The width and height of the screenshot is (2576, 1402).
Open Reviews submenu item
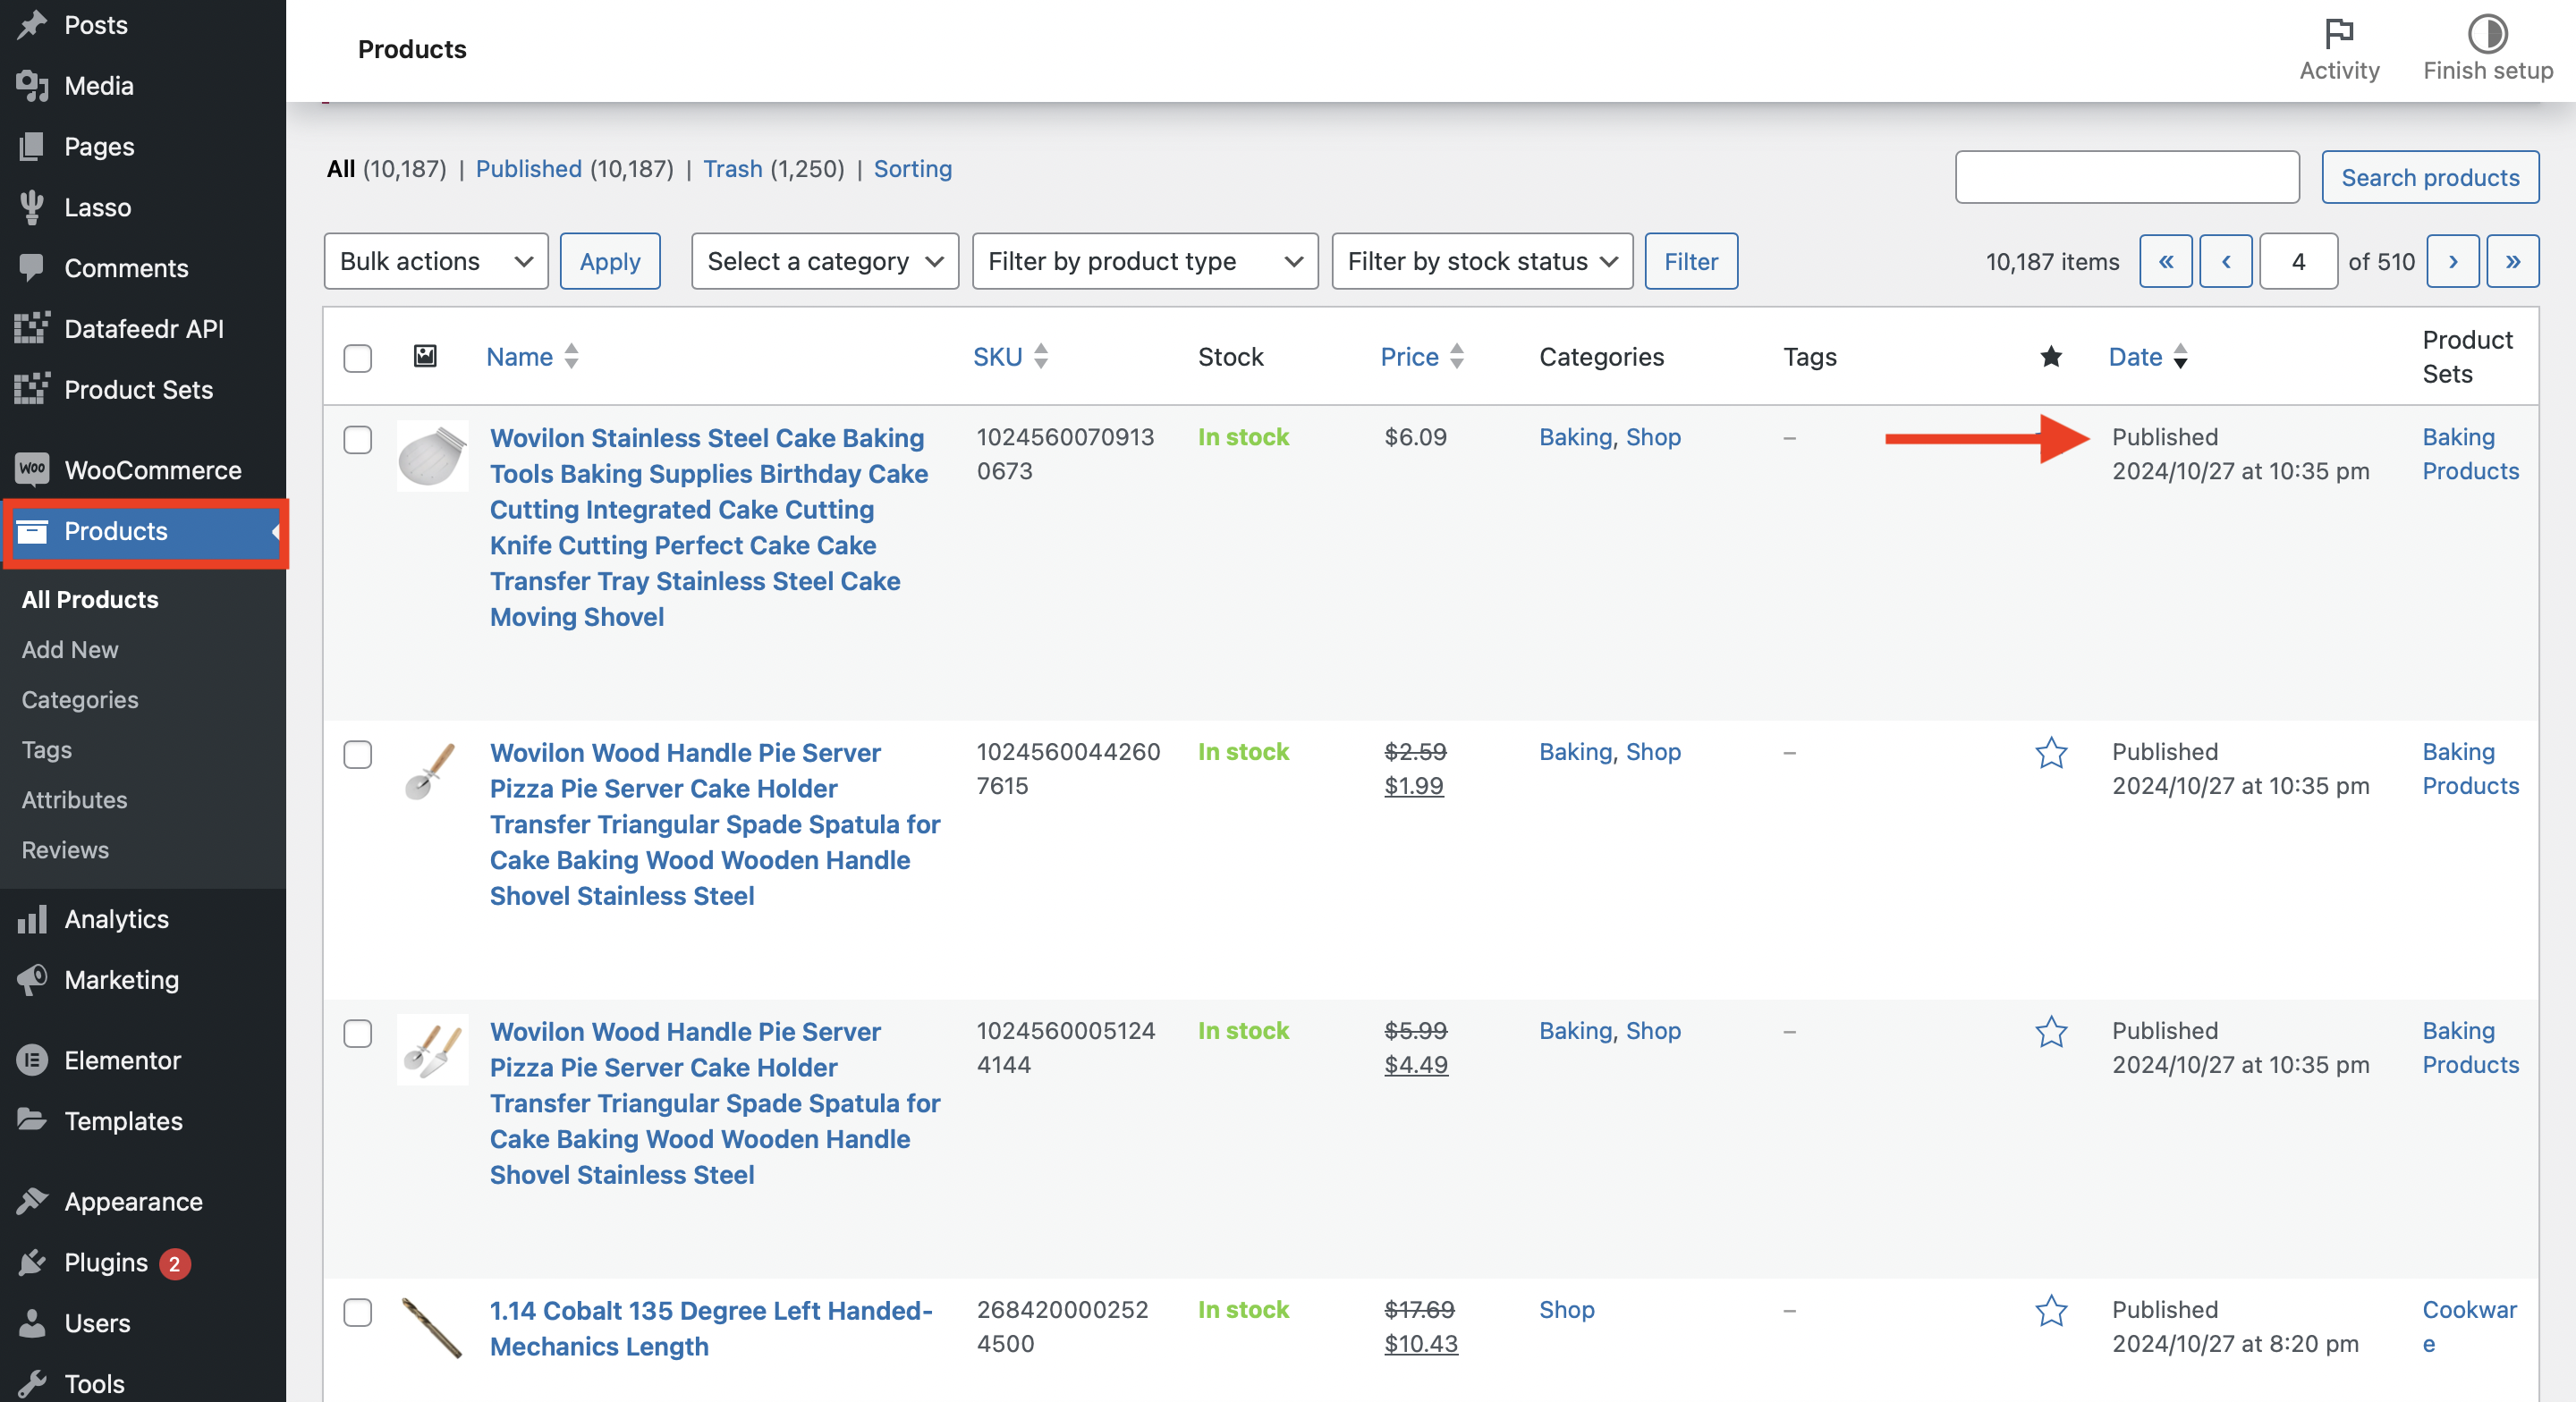(65, 849)
